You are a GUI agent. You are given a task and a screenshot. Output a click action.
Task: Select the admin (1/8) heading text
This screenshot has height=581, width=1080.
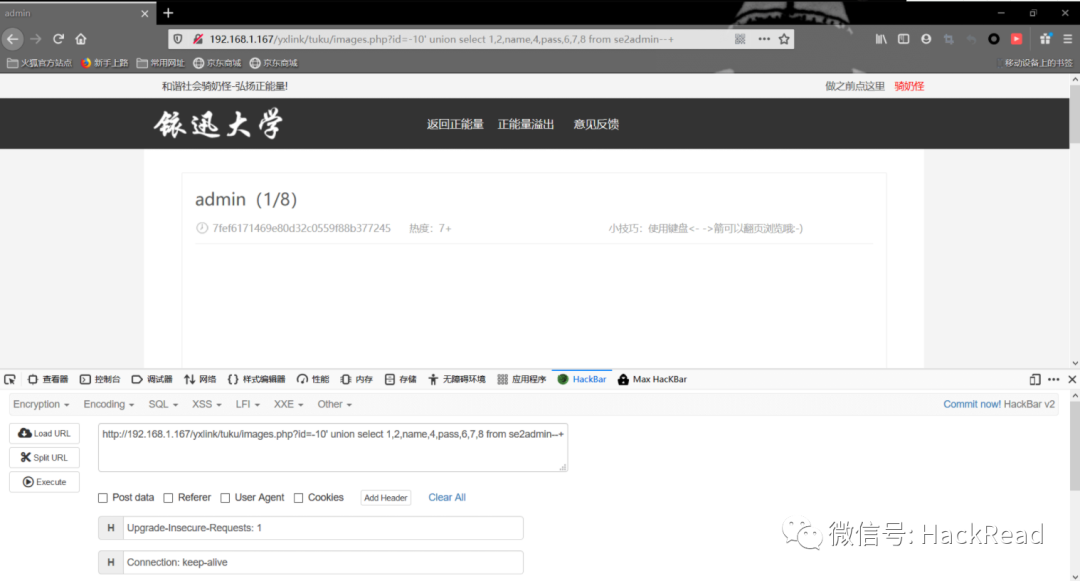click(246, 199)
